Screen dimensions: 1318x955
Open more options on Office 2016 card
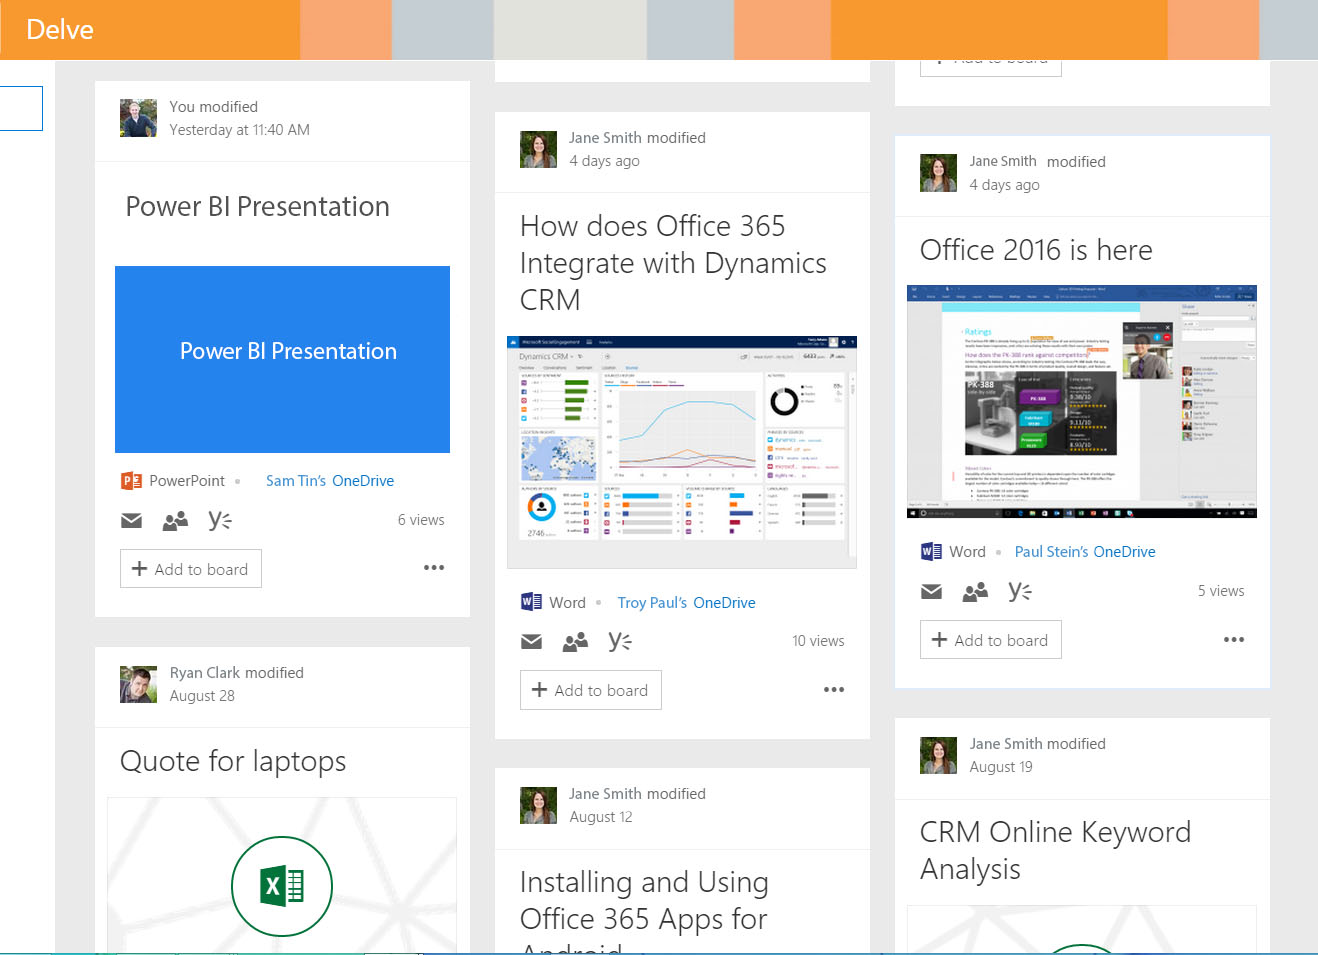pyautogui.click(x=1234, y=639)
